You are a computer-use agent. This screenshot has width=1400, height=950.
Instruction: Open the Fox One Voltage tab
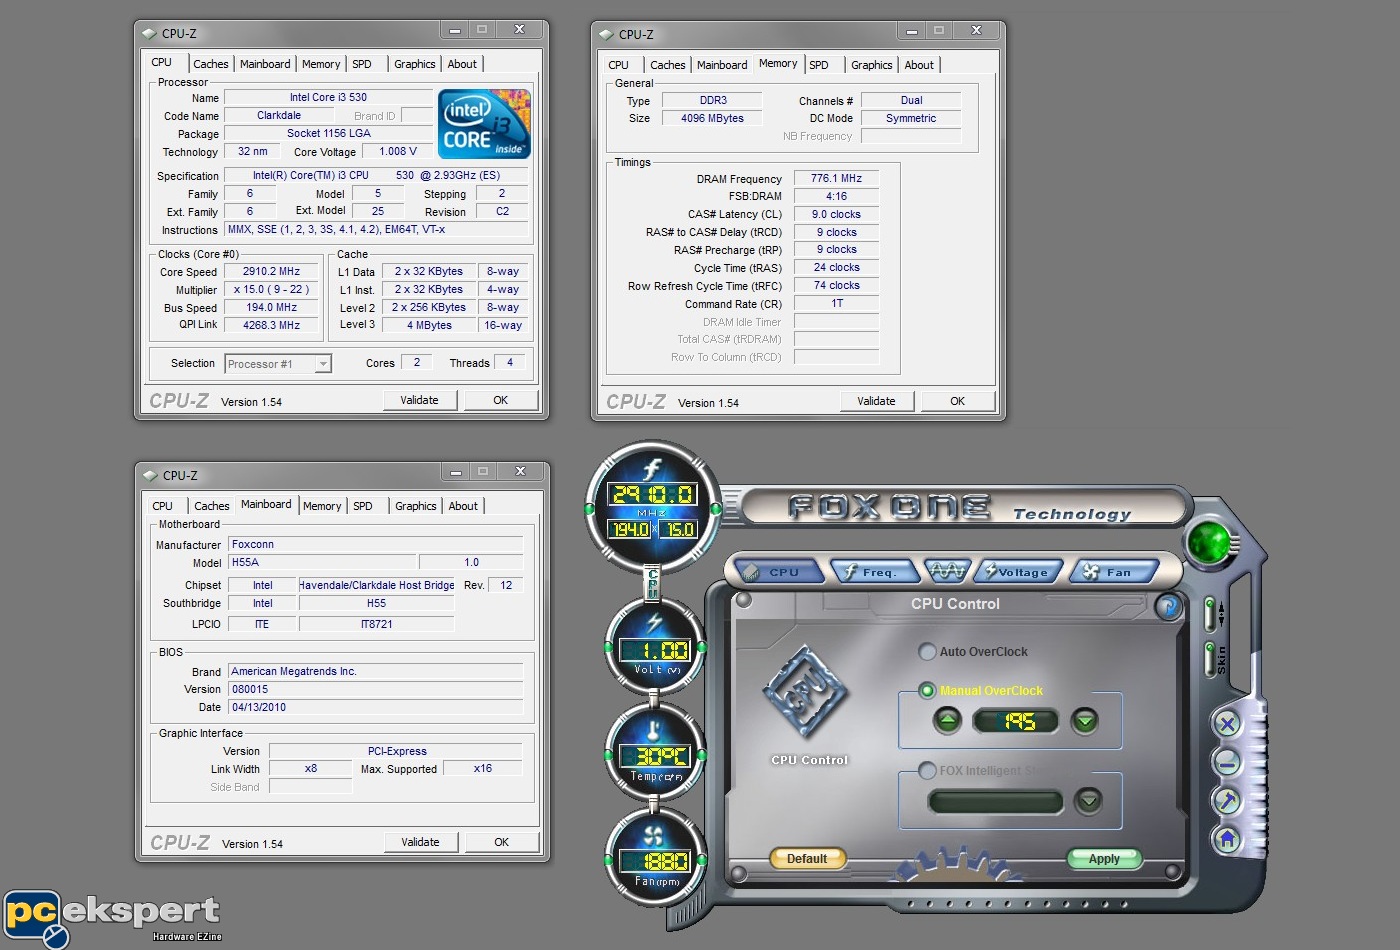coord(1017,572)
